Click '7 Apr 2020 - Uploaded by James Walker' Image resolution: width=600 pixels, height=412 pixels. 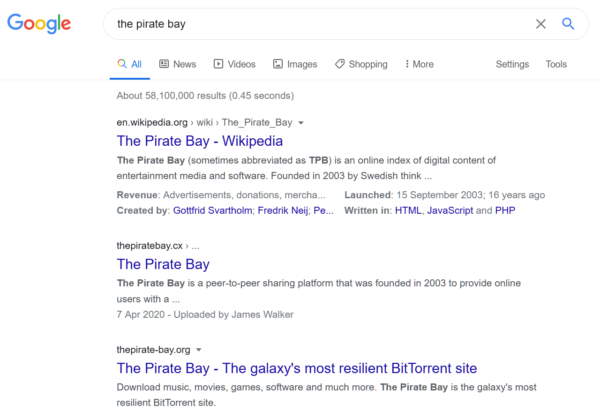coord(205,314)
